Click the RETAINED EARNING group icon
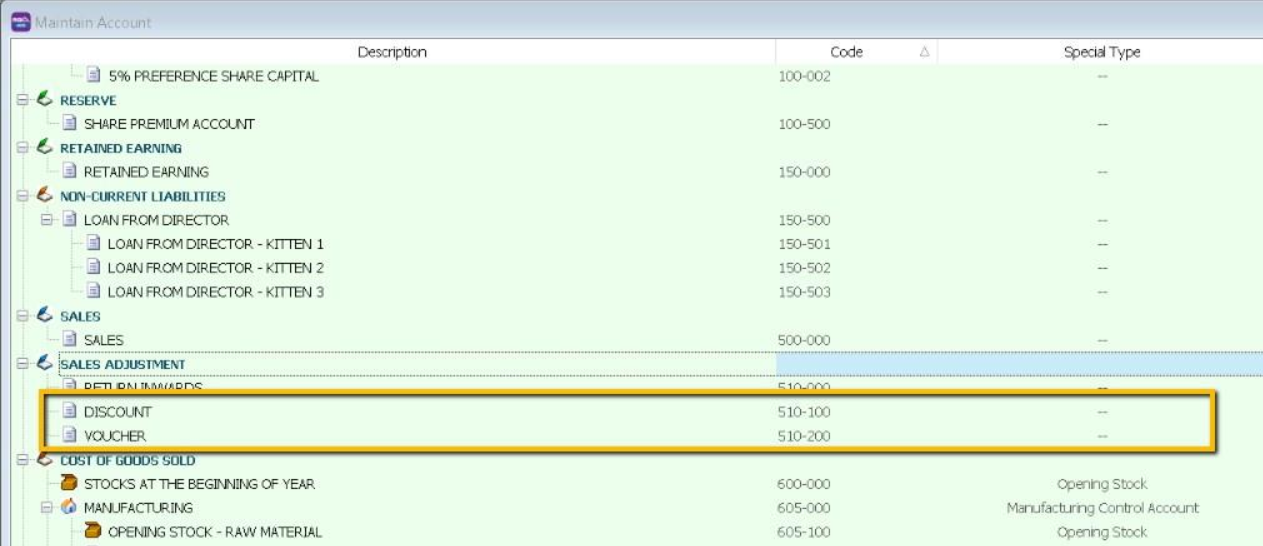 point(45,148)
